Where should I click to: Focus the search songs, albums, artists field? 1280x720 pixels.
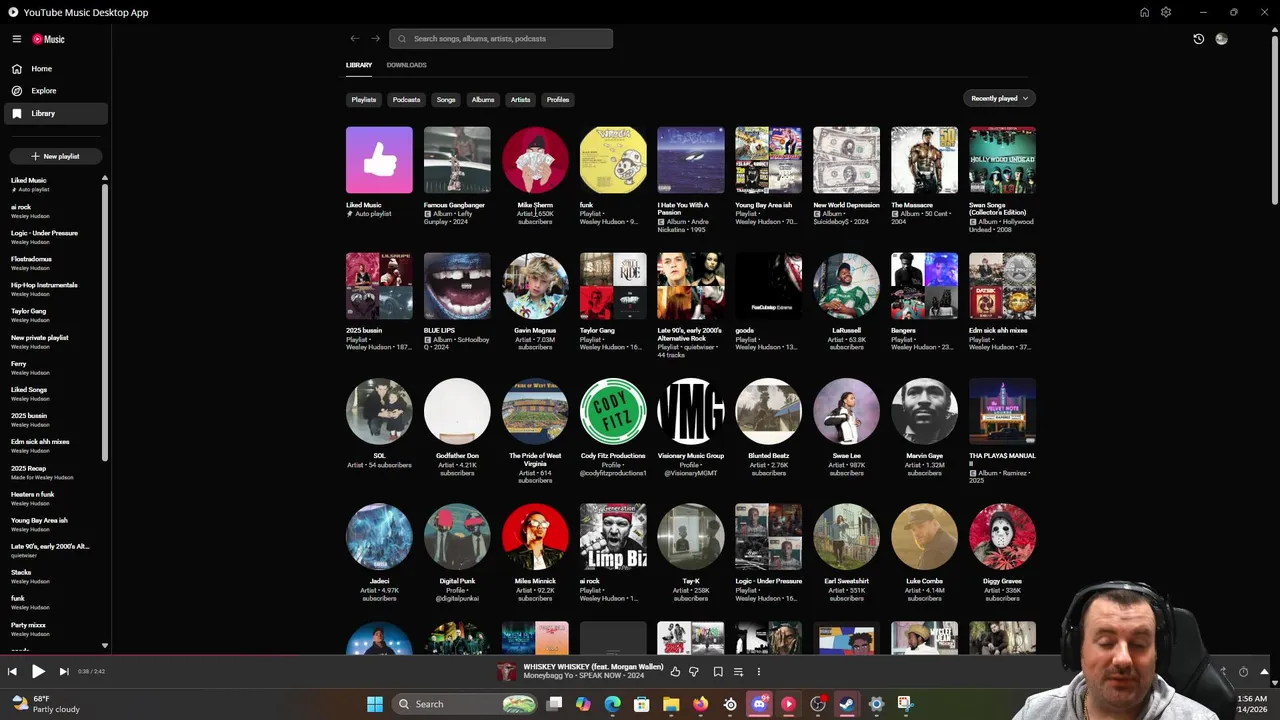pos(501,39)
